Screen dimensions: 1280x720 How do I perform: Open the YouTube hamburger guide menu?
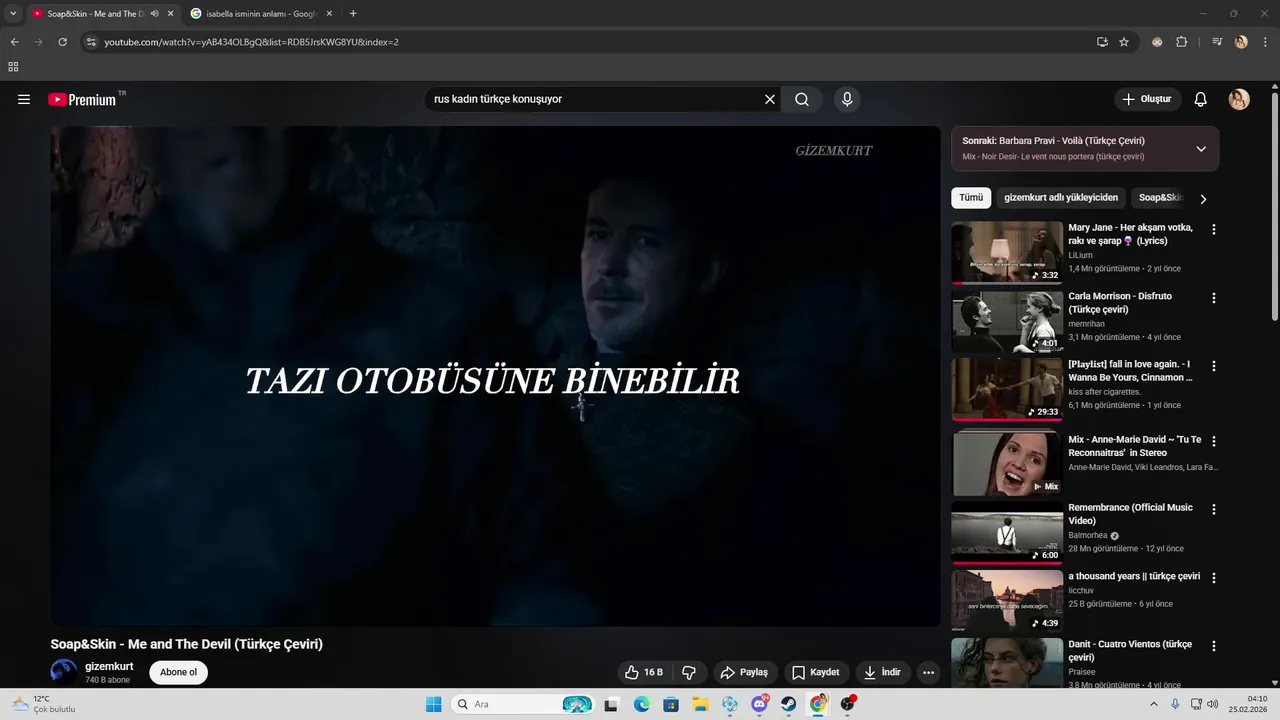24,99
